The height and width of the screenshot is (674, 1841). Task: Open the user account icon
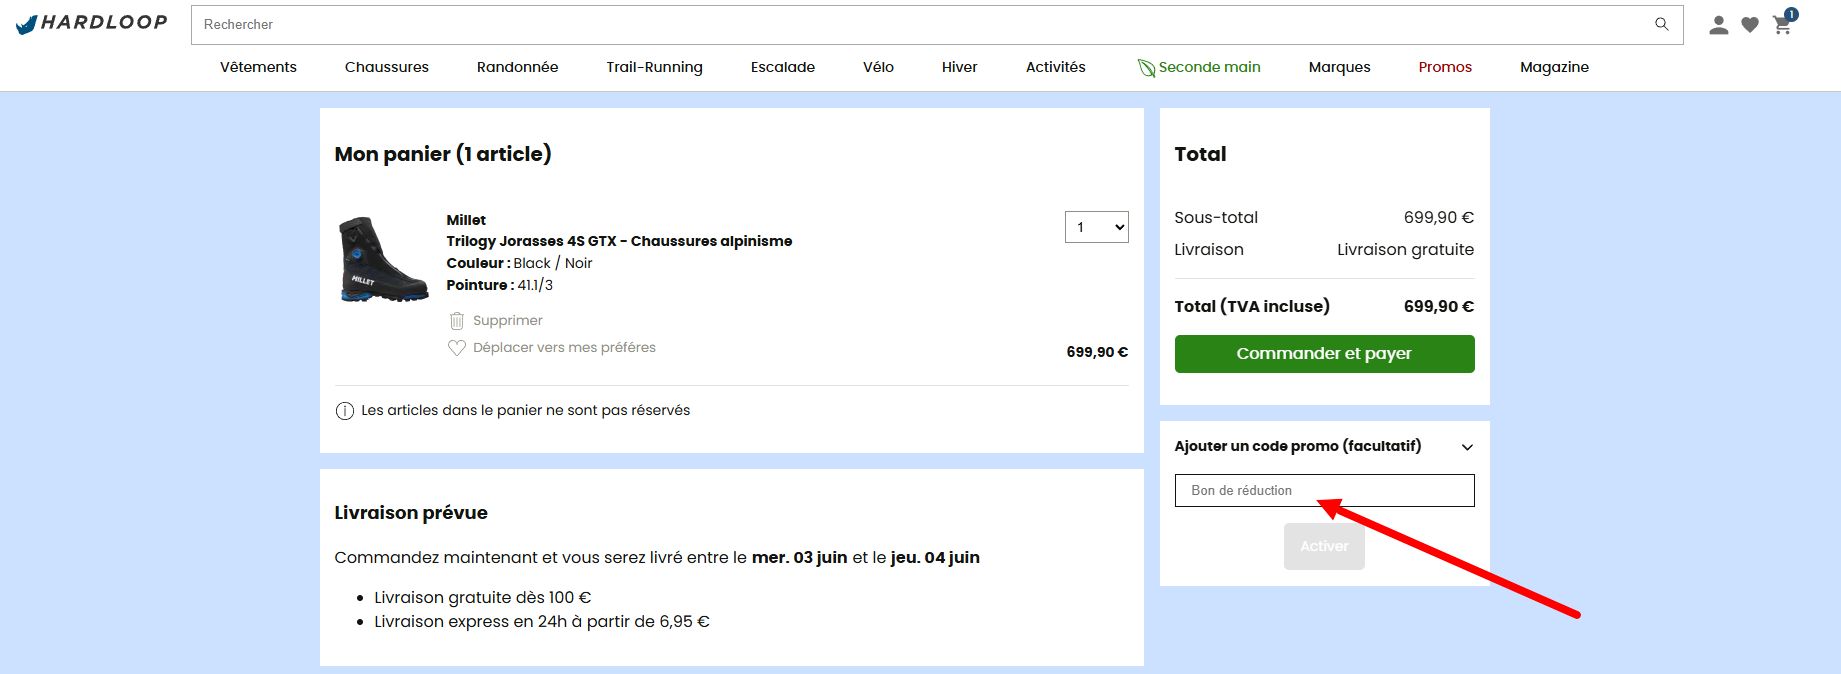[1719, 25]
